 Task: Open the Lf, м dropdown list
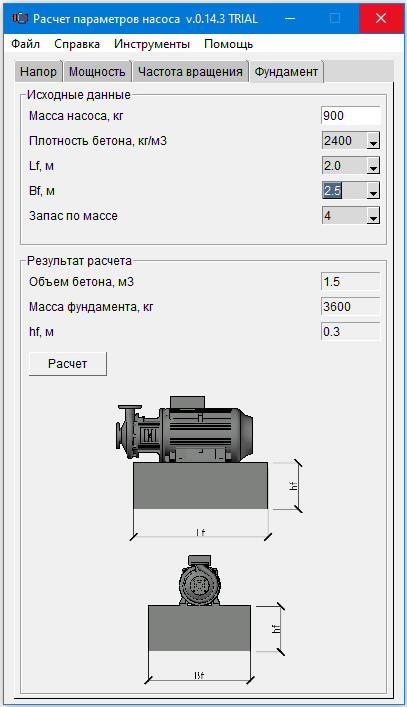pyautogui.click(x=373, y=166)
